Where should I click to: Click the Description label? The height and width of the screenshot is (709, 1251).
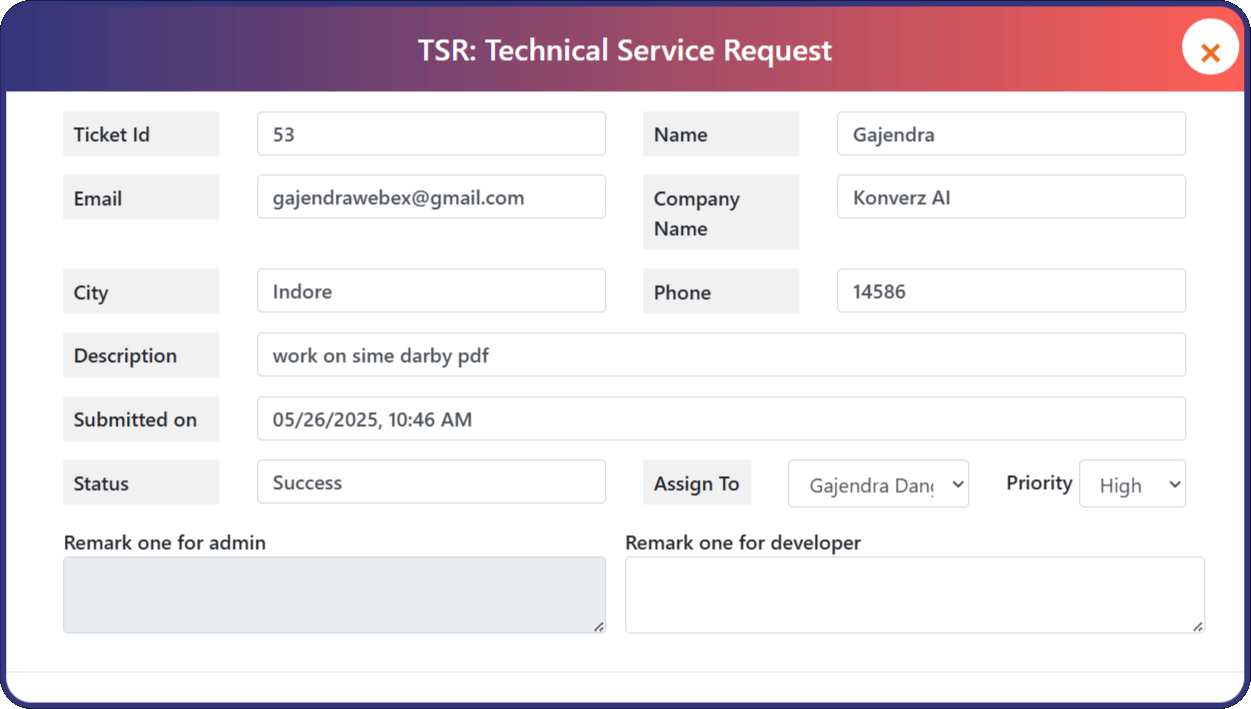tap(125, 356)
